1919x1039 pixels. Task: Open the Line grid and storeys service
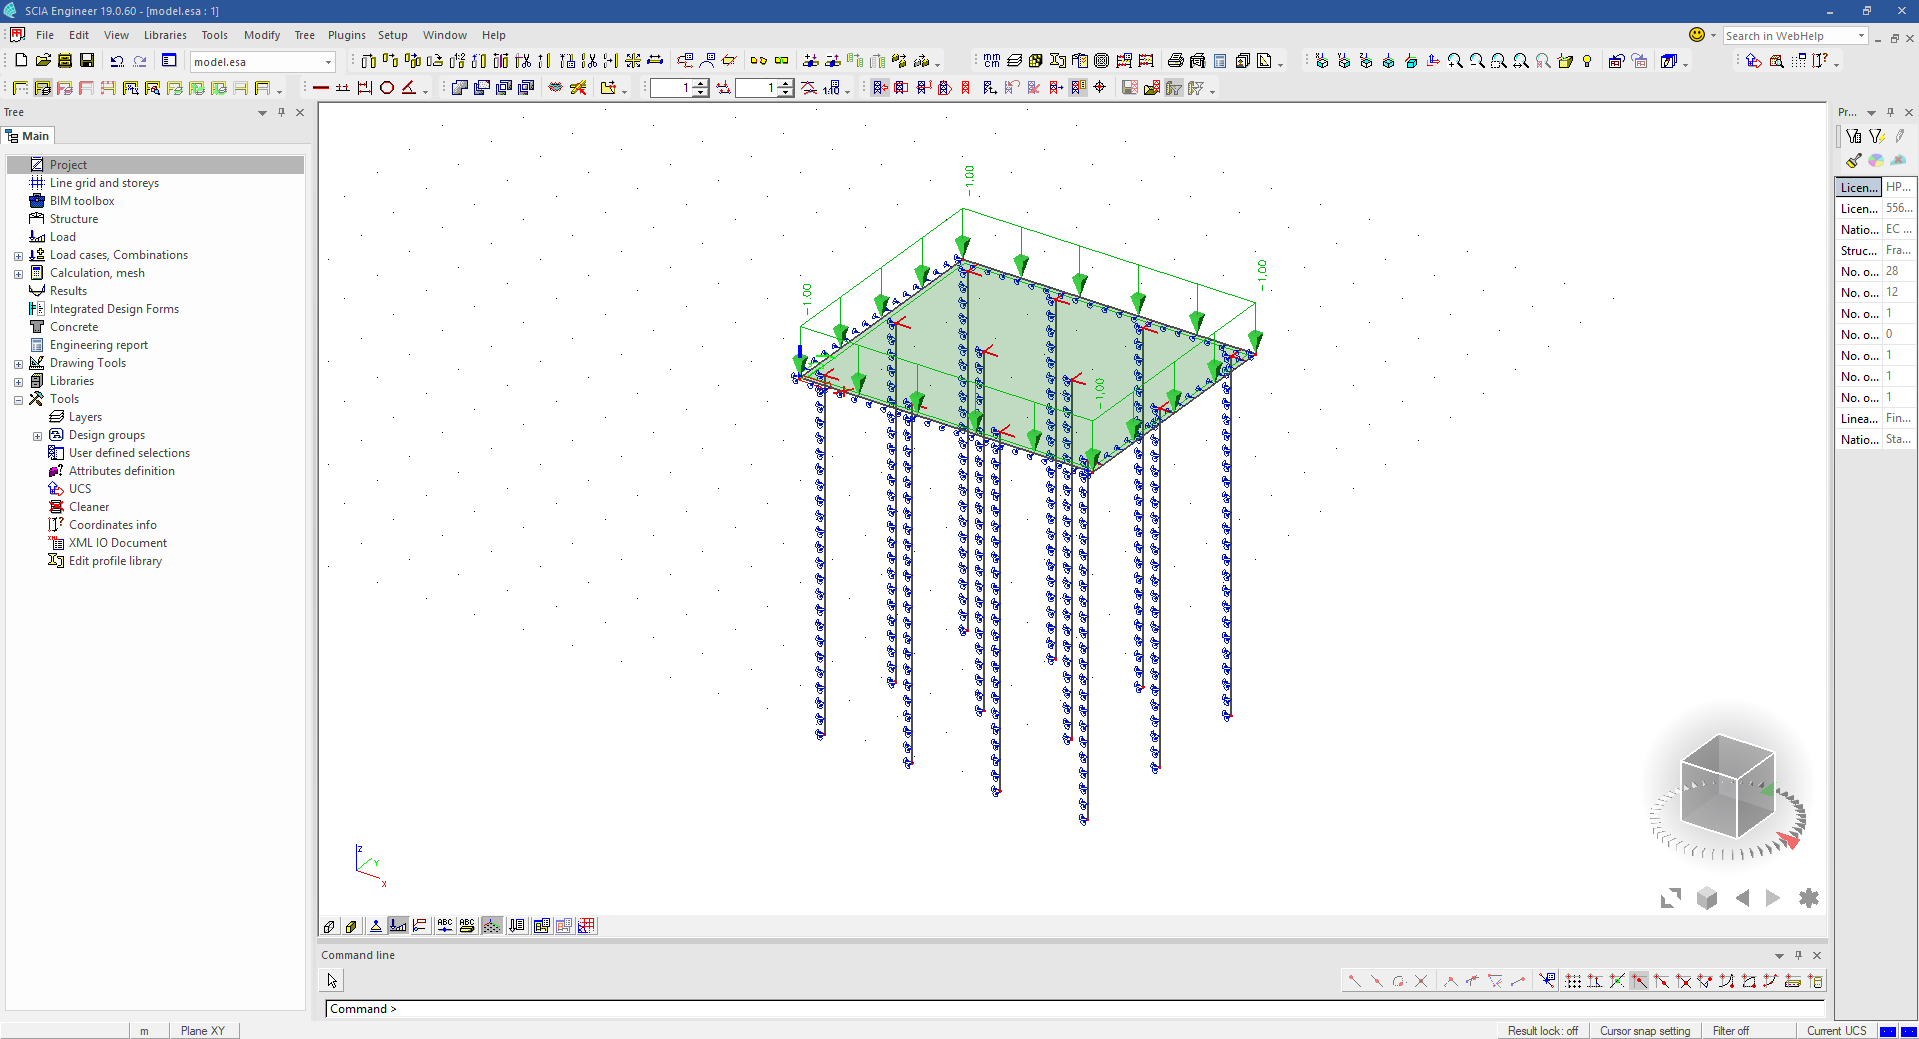click(104, 183)
